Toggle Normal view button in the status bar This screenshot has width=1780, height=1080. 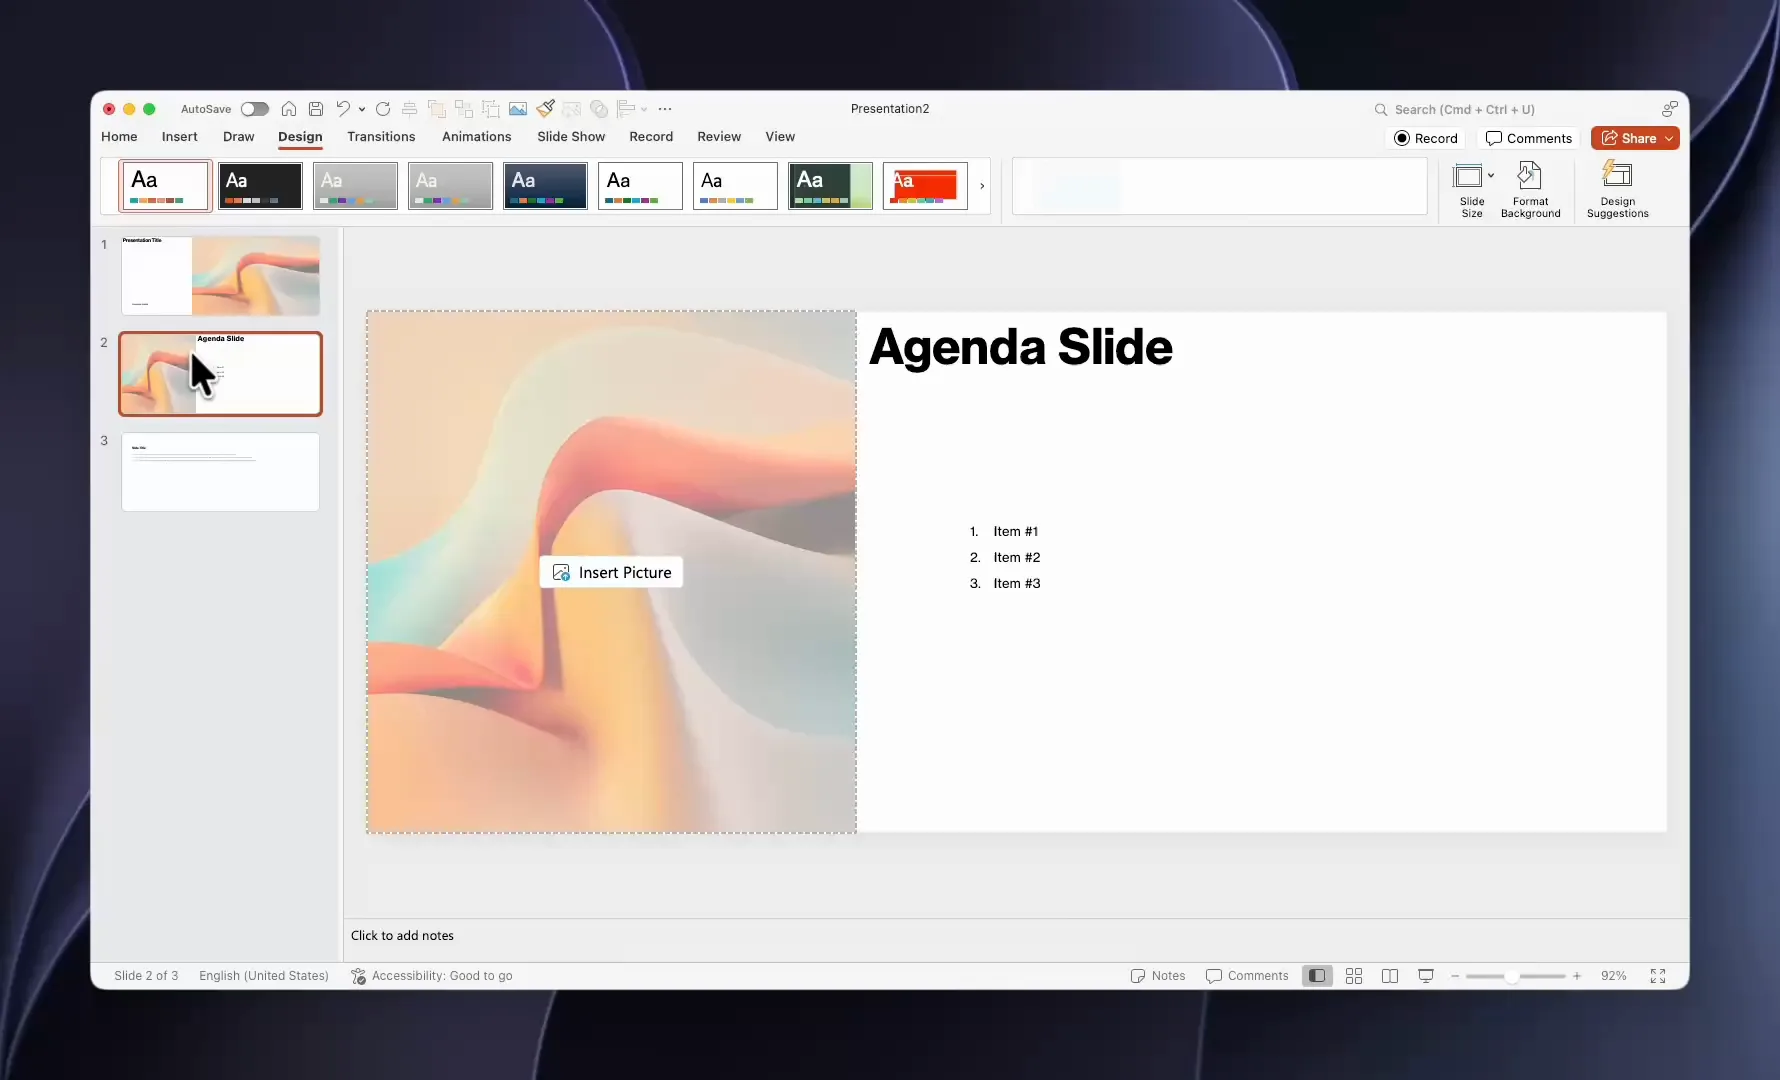pos(1318,976)
